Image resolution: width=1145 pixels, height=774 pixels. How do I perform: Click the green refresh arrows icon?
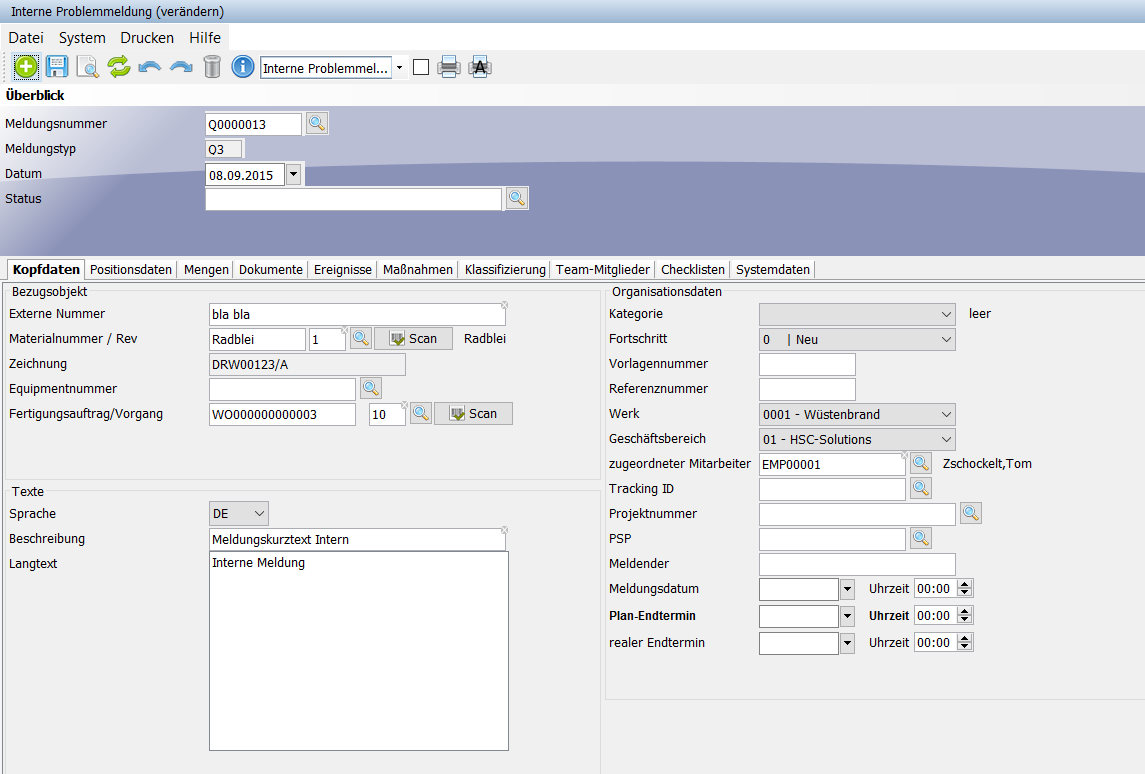[119, 67]
